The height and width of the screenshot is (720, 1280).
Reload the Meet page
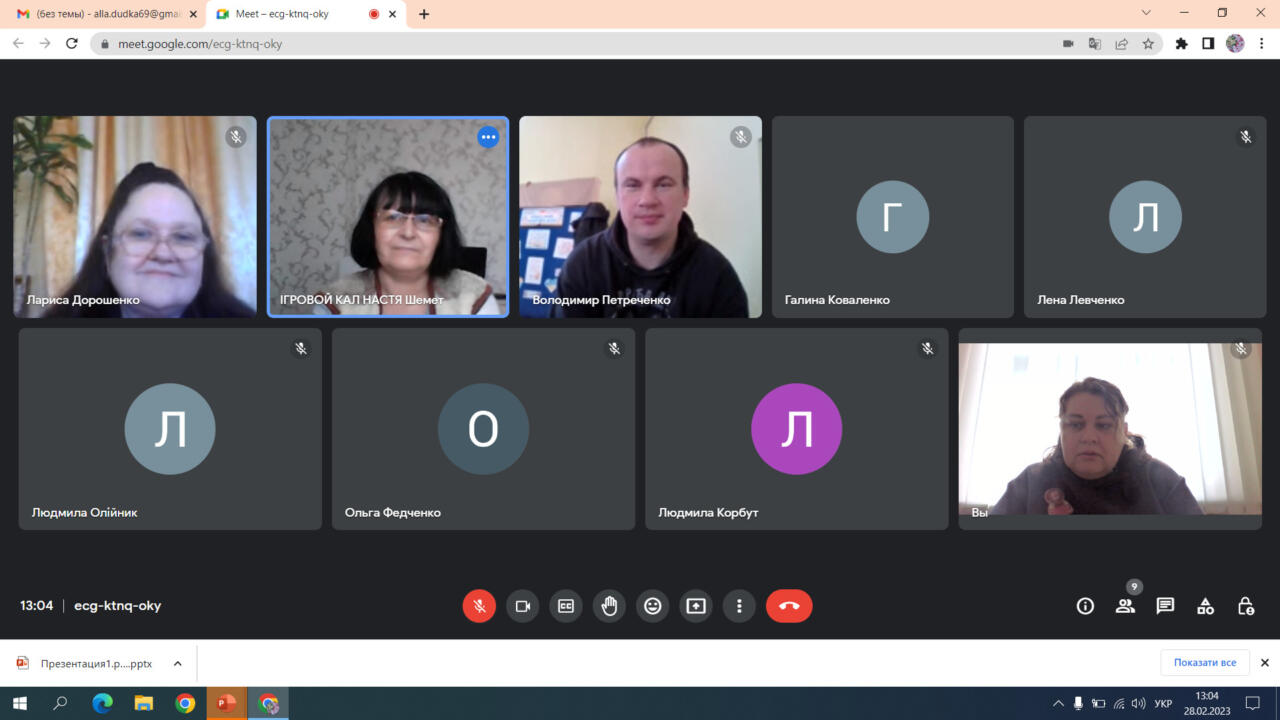pos(72,44)
